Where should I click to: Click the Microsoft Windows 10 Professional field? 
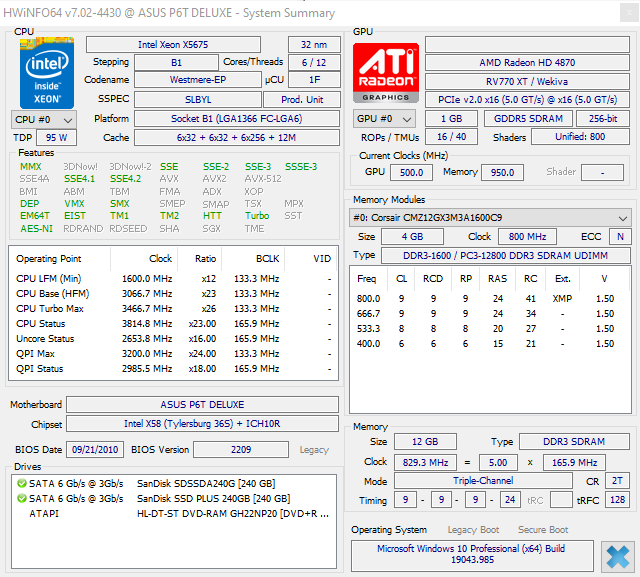(471, 554)
